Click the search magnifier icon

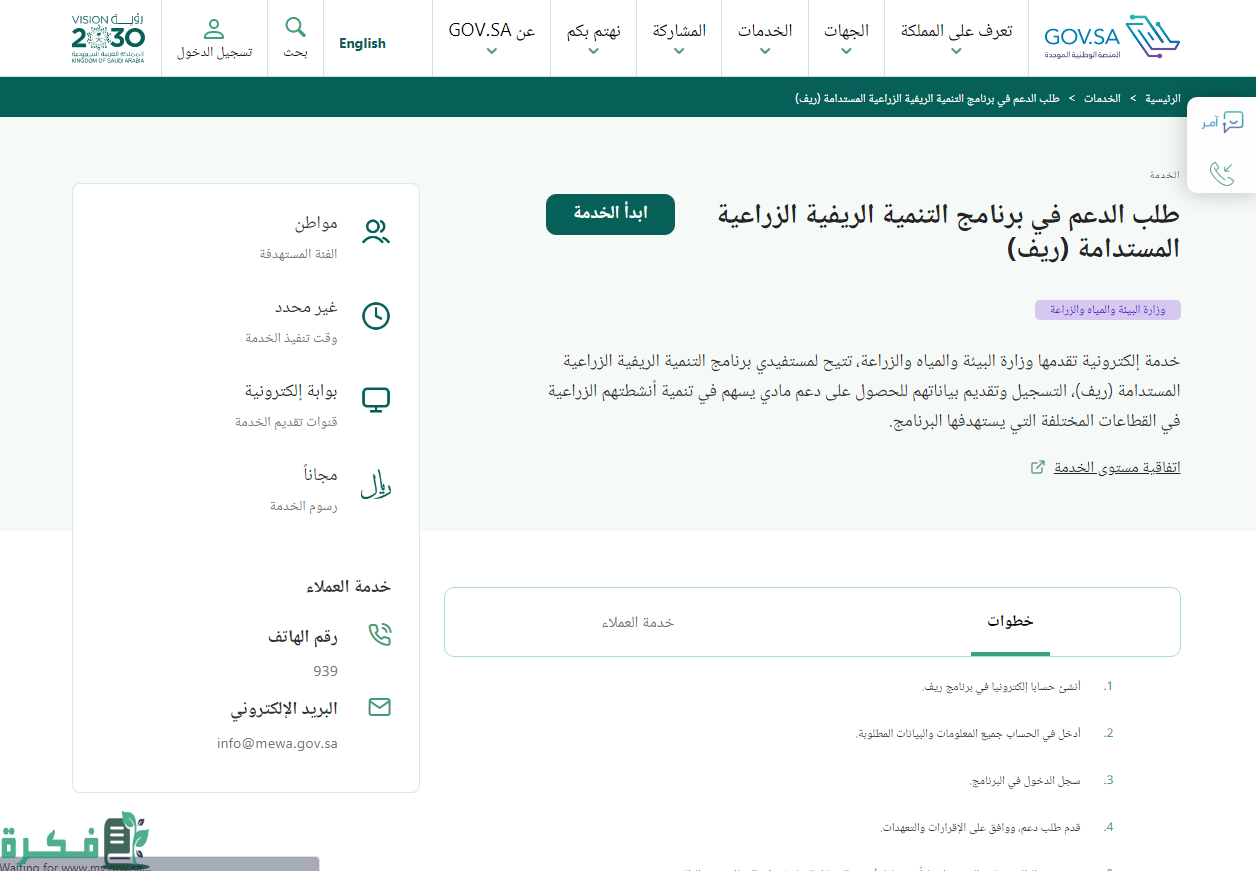tap(296, 27)
